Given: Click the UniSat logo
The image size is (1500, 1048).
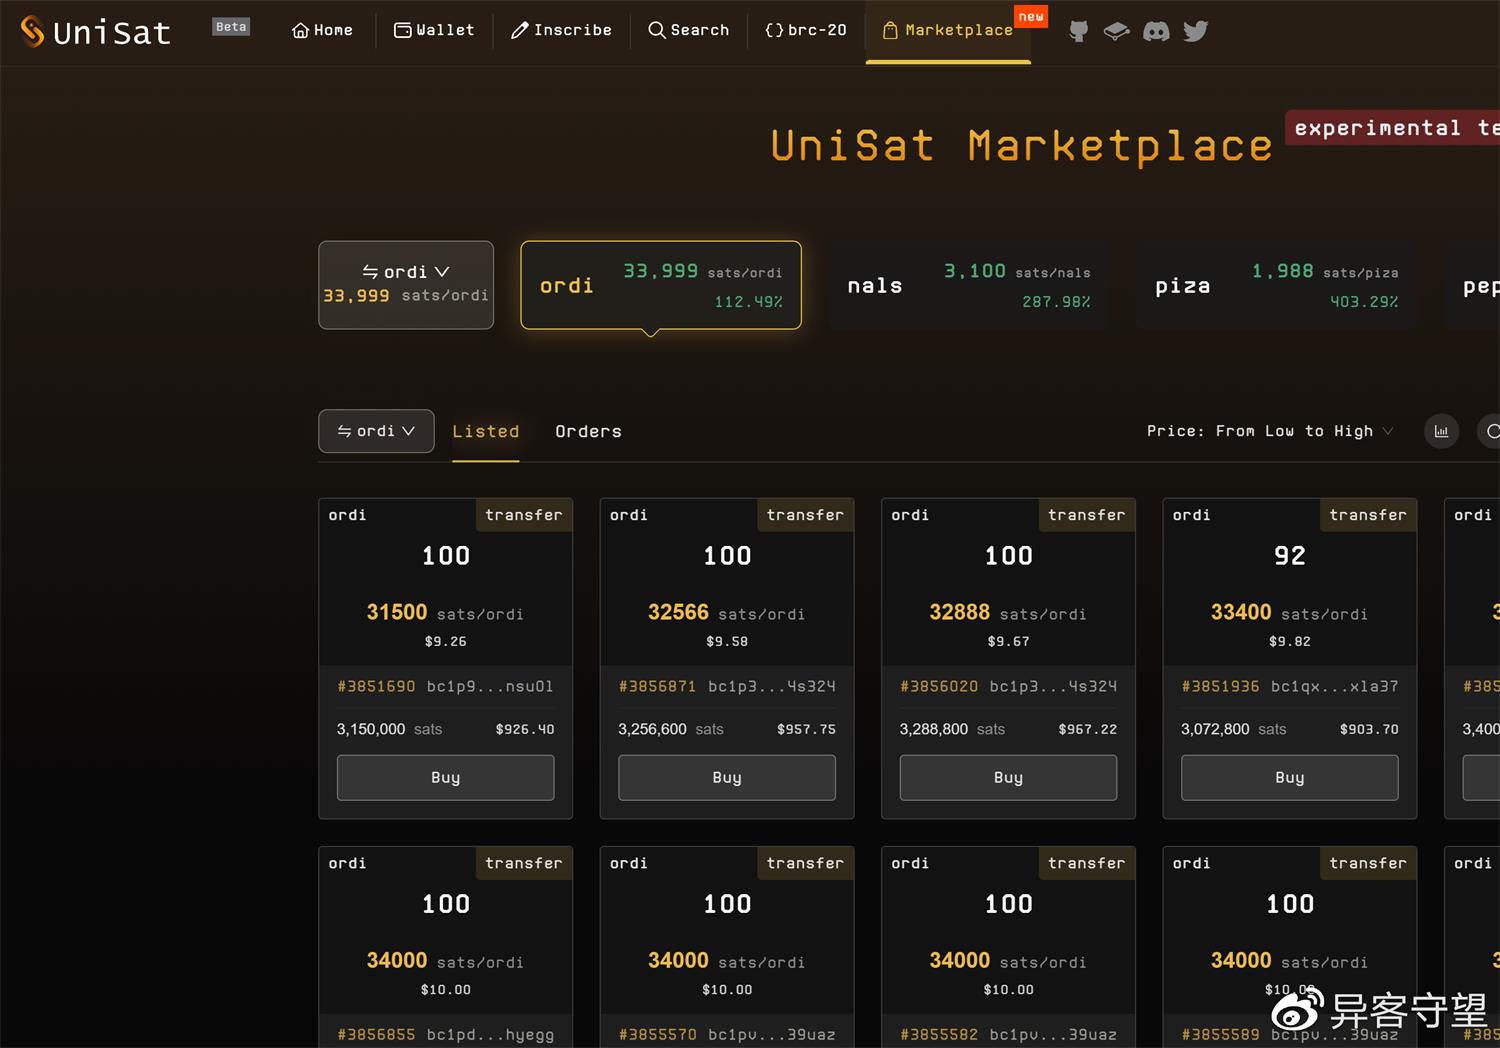Looking at the screenshot, I should tap(96, 32).
